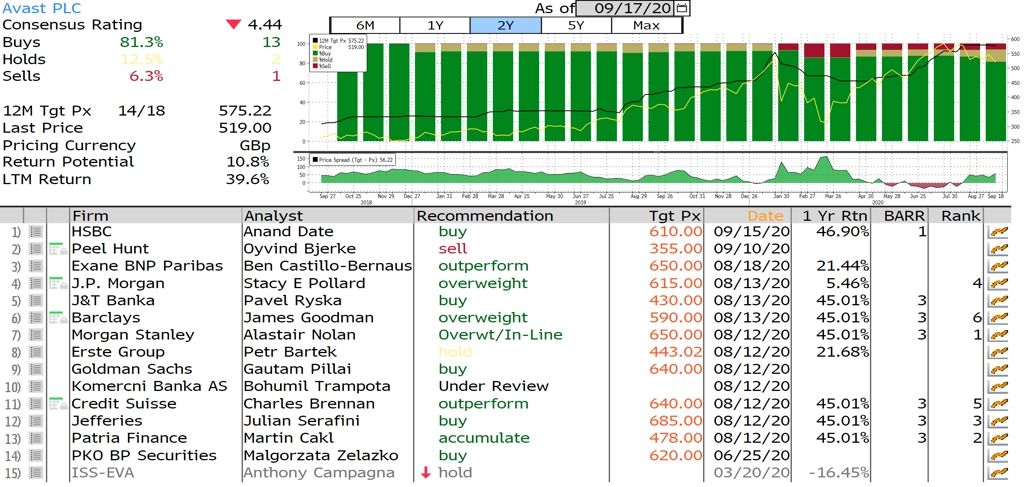Click the Under Review recommendation cell
Viewport: 1024px width, 487px height.
[x=493, y=386]
